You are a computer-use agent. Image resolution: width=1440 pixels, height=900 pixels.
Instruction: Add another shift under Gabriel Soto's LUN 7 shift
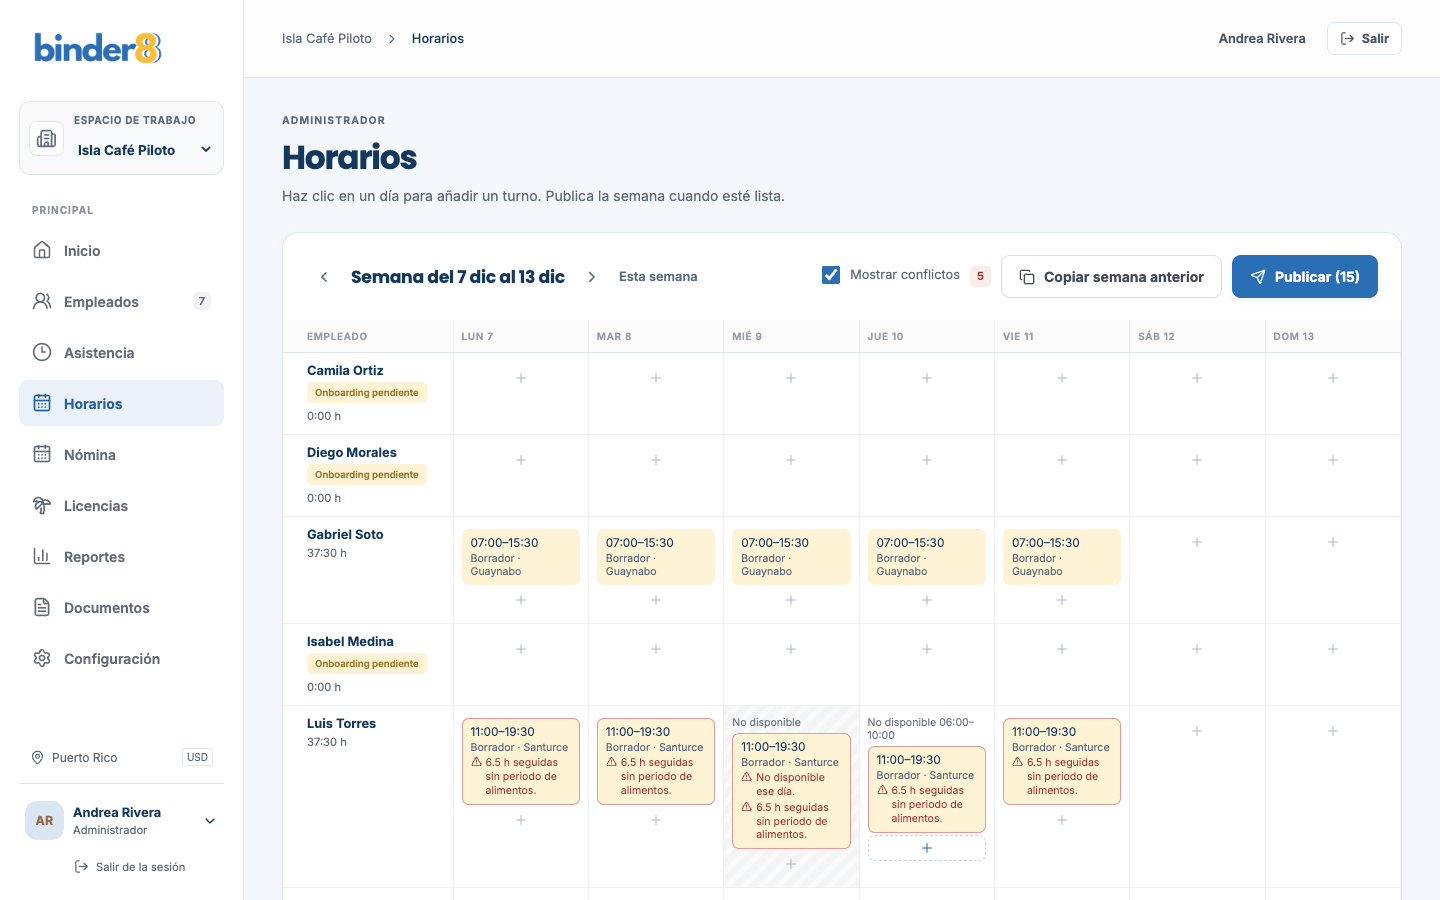(x=521, y=600)
